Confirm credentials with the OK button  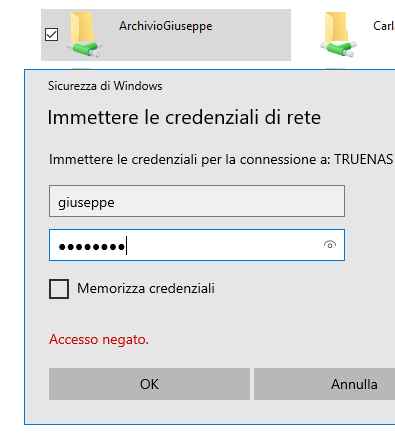(x=149, y=384)
